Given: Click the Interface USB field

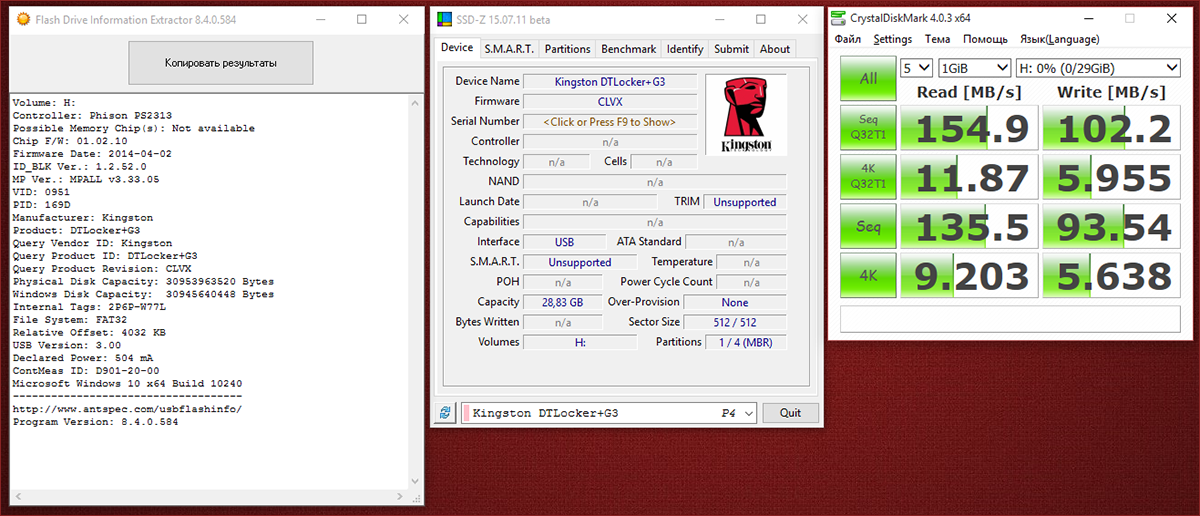Looking at the screenshot, I should coord(564,242).
